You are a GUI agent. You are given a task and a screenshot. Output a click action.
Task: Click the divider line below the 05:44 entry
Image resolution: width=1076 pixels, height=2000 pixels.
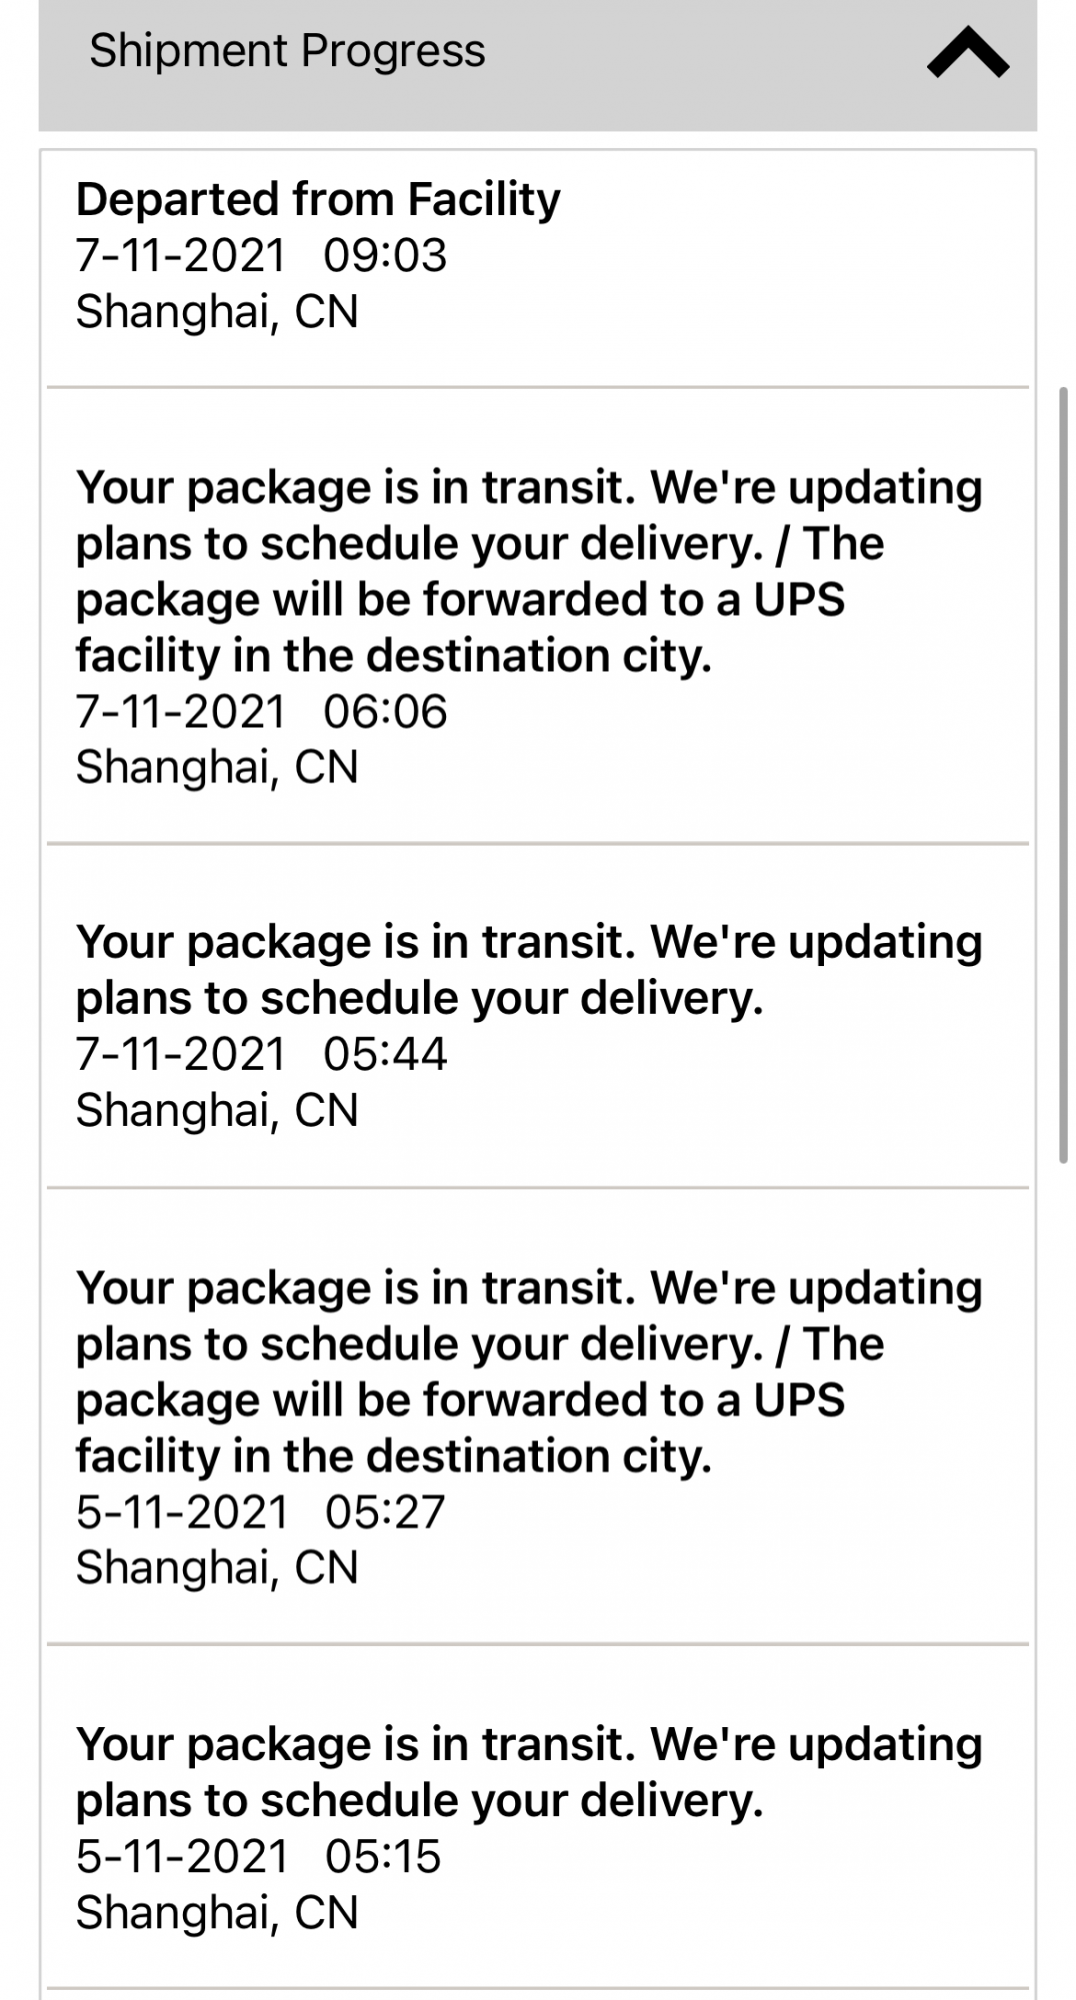pyautogui.click(x=537, y=1188)
